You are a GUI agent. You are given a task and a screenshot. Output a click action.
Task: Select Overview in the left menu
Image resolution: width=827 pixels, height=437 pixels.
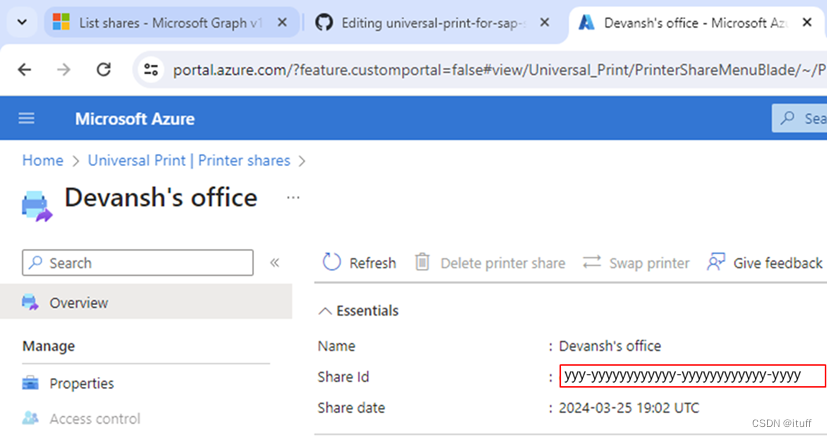(x=146, y=302)
